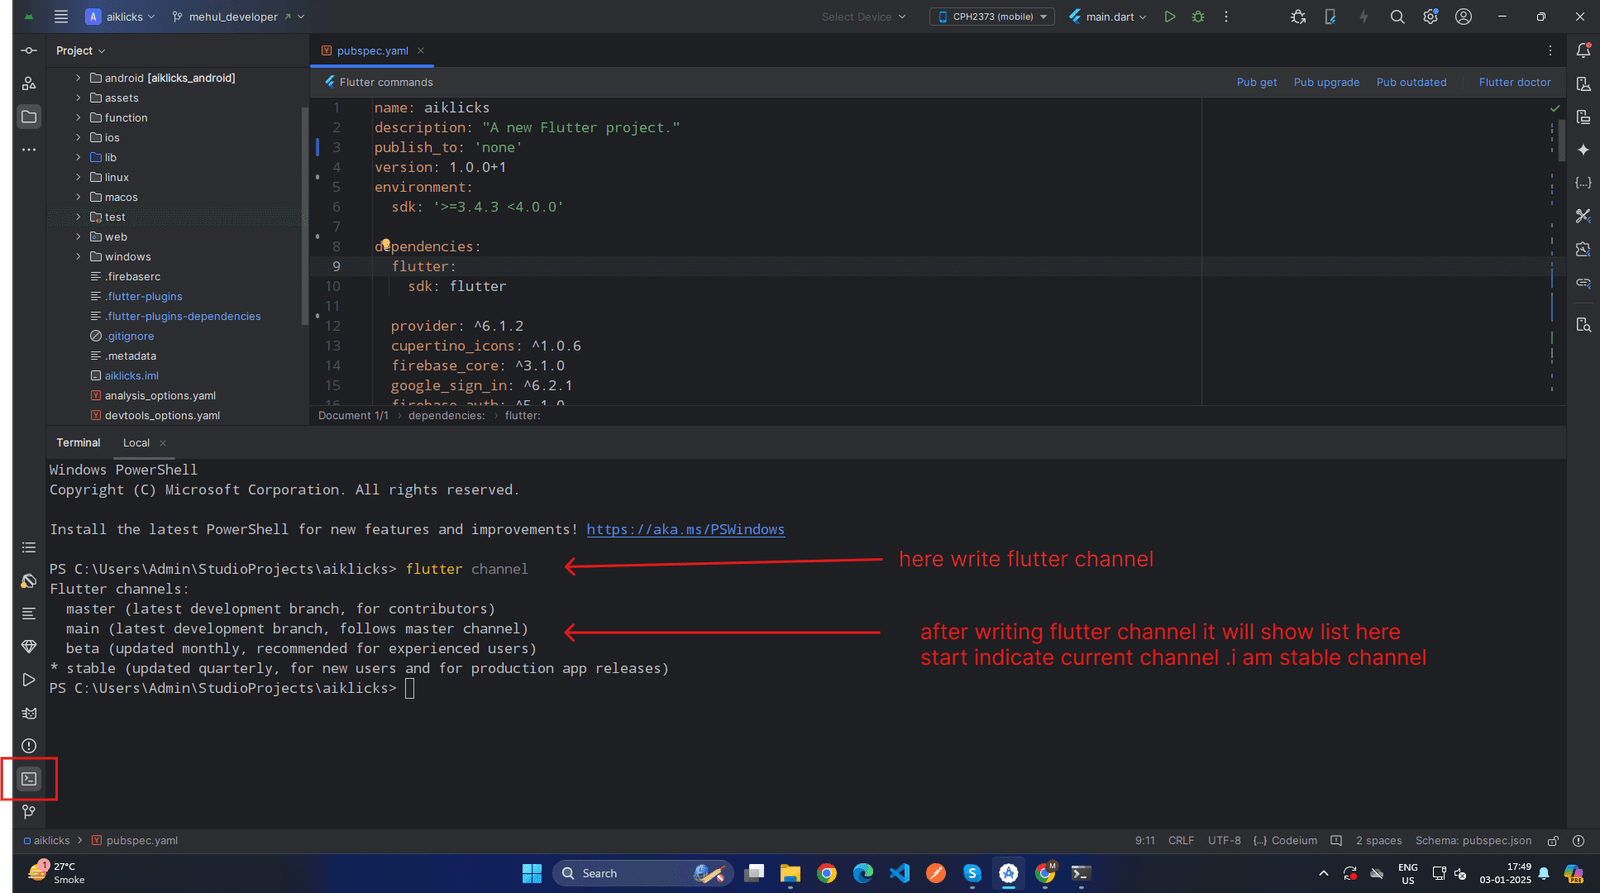1600x893 pixels.
Task: Open the Search Everywhere magnifier icon
Action: point(1397,17)
